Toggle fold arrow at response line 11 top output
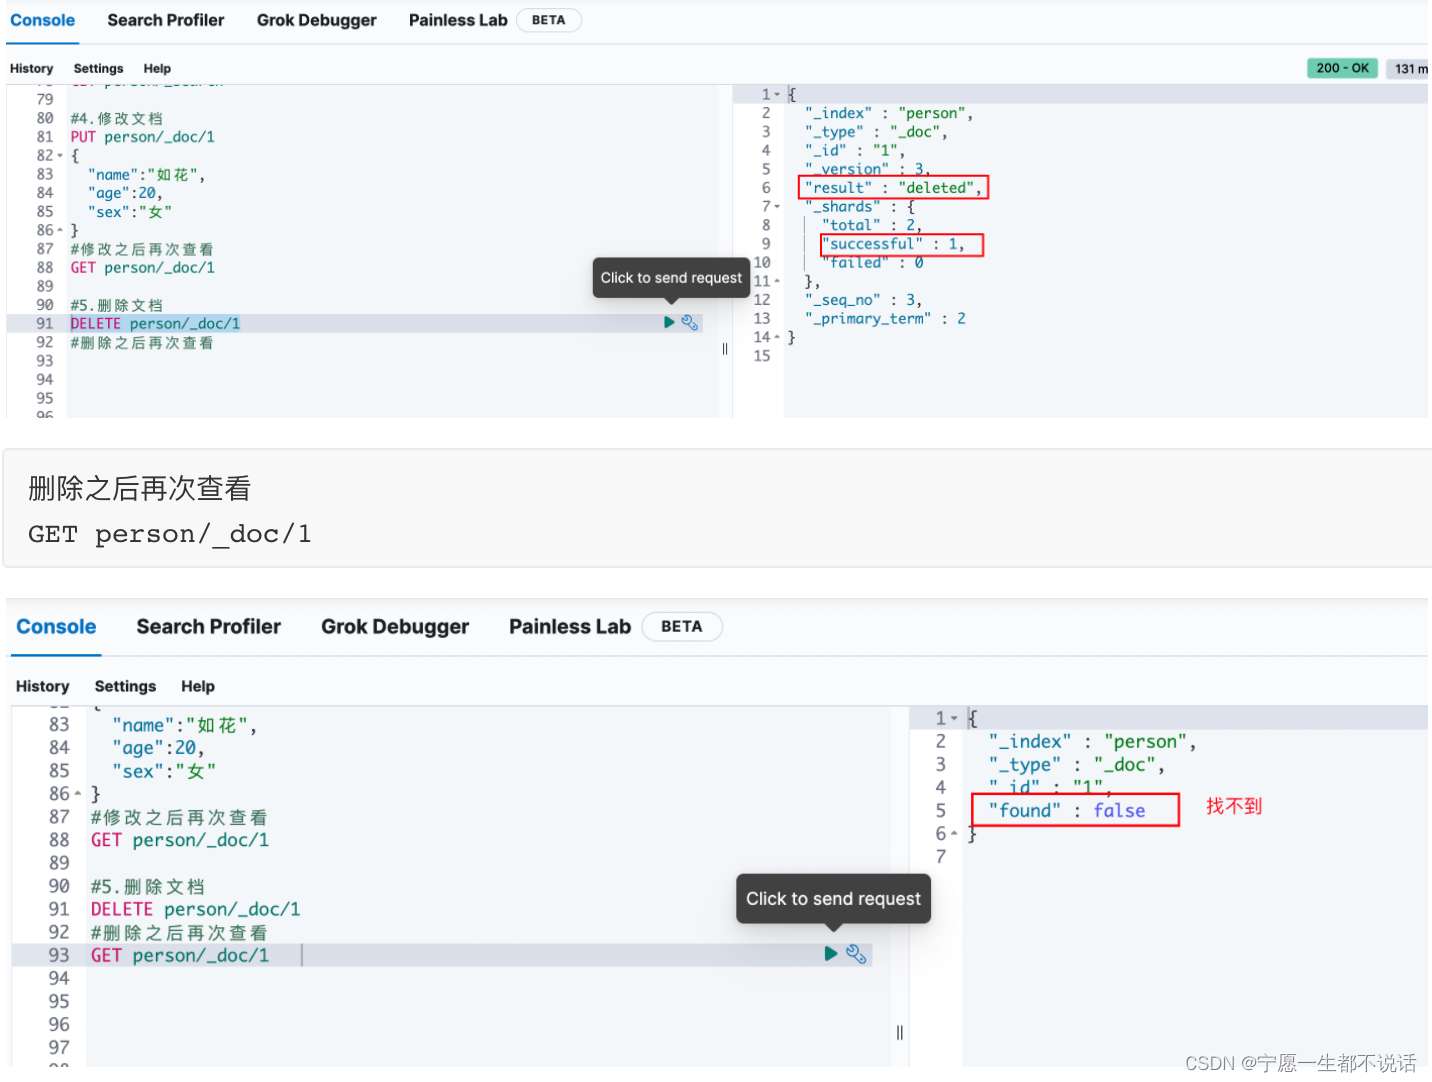Screen dimensions: 1432x1082 (x=777, y=281)
